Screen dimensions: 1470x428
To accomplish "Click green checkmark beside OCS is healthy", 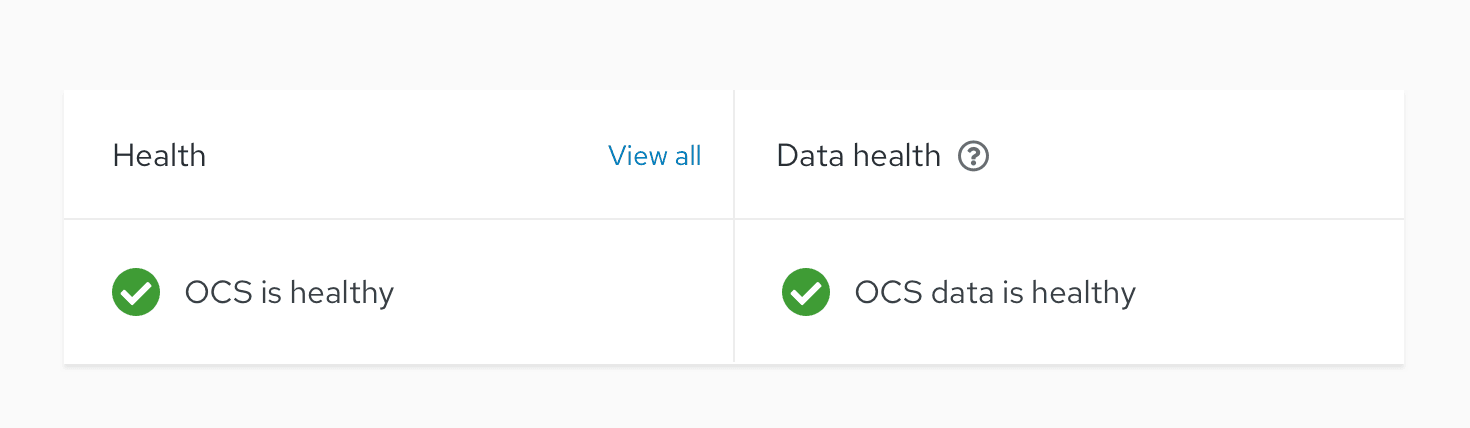I will [x=136, y=292].
